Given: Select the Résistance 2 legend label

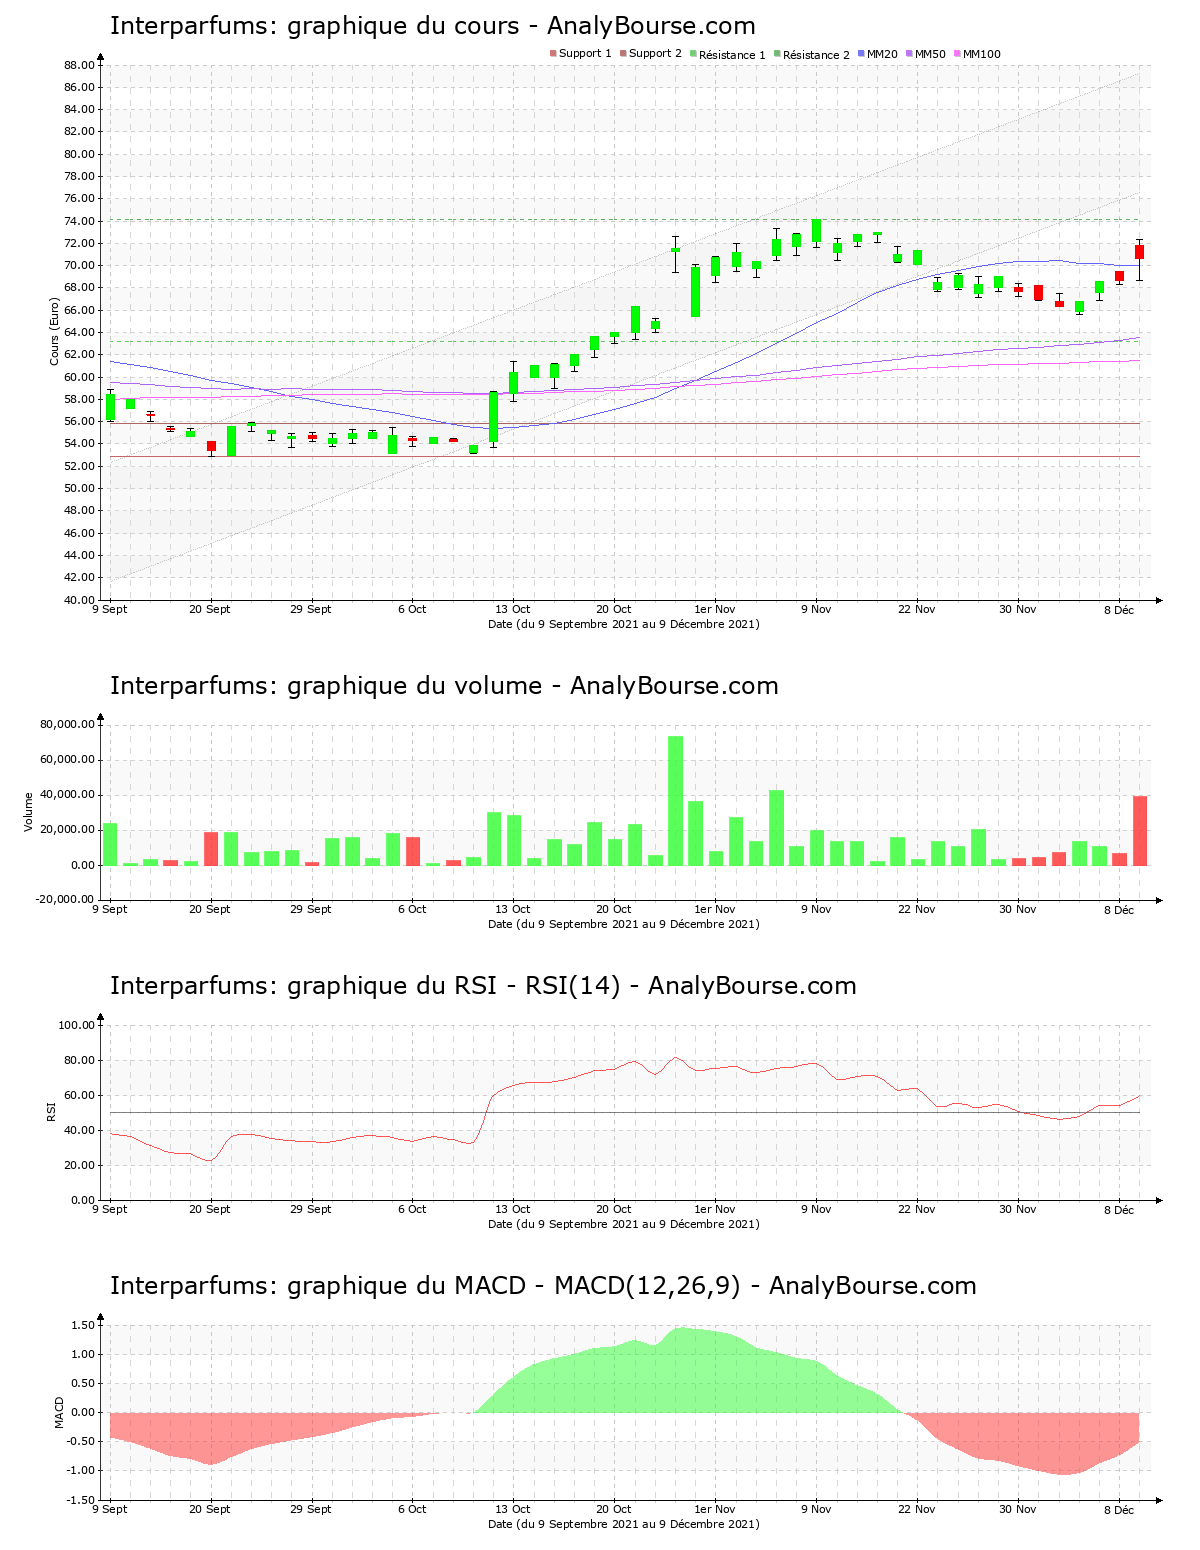Looking at the screenshot, I should pos(816,55).
